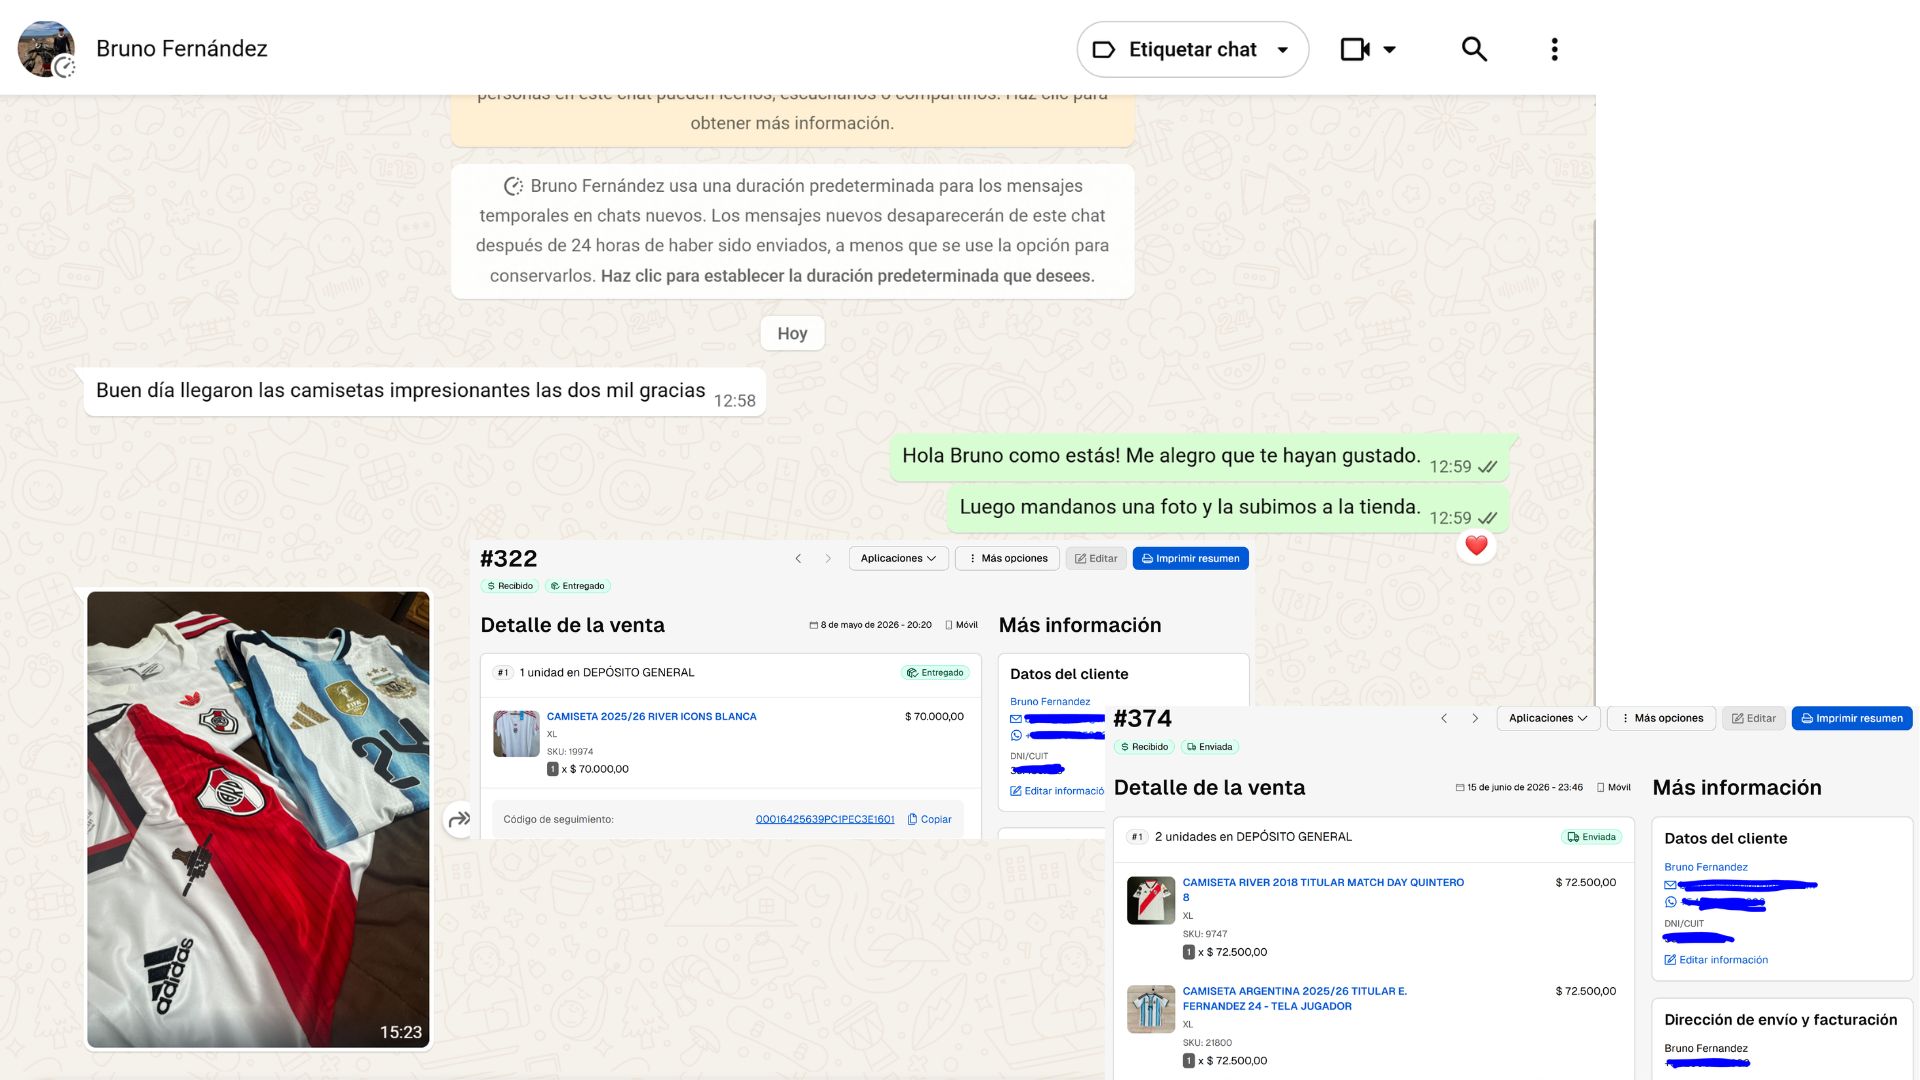The image size is (1920, 1080).
Task: Click '15 de junio de 2026 - 23:46' date
Action: pyautogui.click(x=1525, y=787)
